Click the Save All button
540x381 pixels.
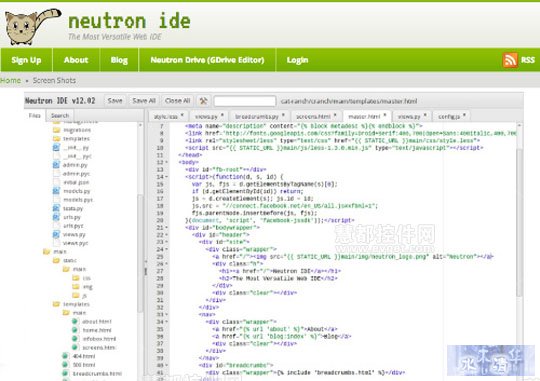pos(144,101)
